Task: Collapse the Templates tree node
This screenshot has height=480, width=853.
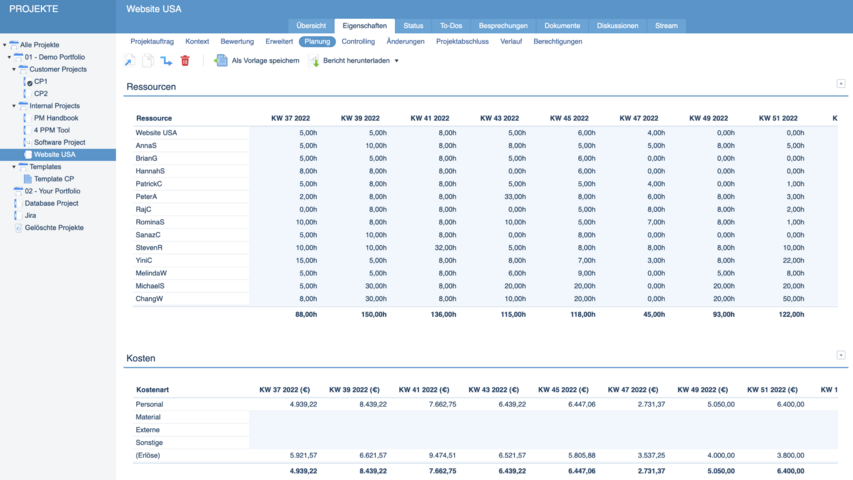Action: coord(14,167)
